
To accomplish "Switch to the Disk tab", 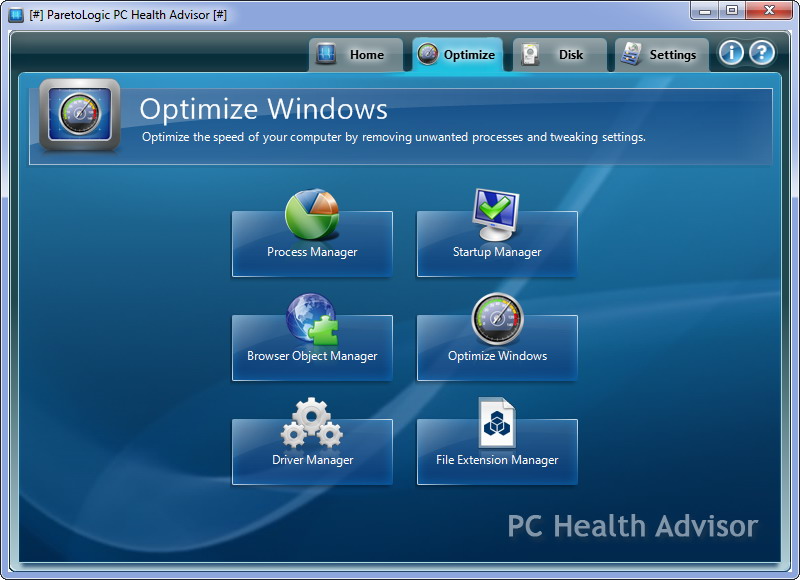I will coord(559,55).
